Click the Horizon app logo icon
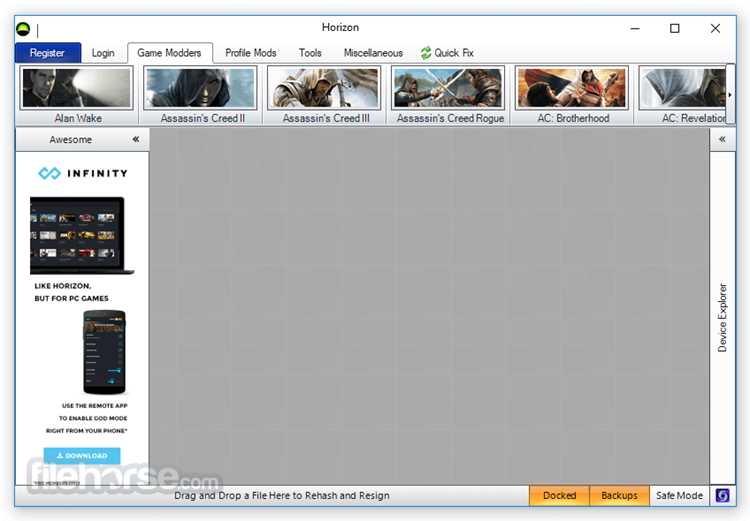 (x=23, y=29)
